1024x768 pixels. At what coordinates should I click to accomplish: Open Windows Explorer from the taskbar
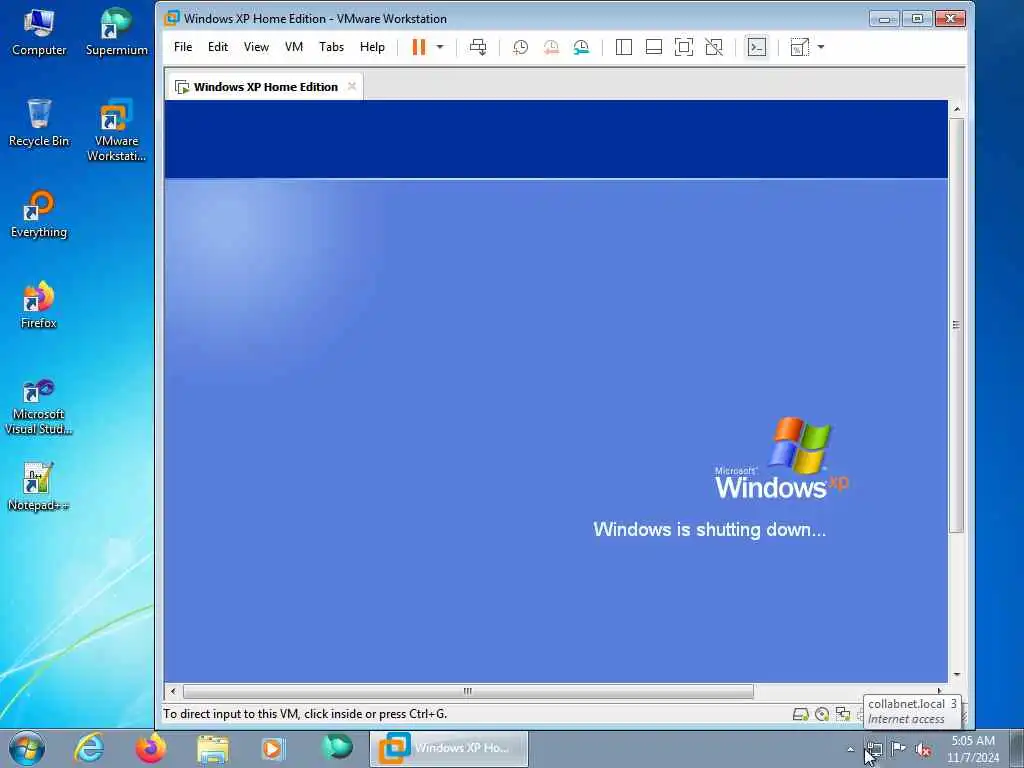click(x=213, y=749)
